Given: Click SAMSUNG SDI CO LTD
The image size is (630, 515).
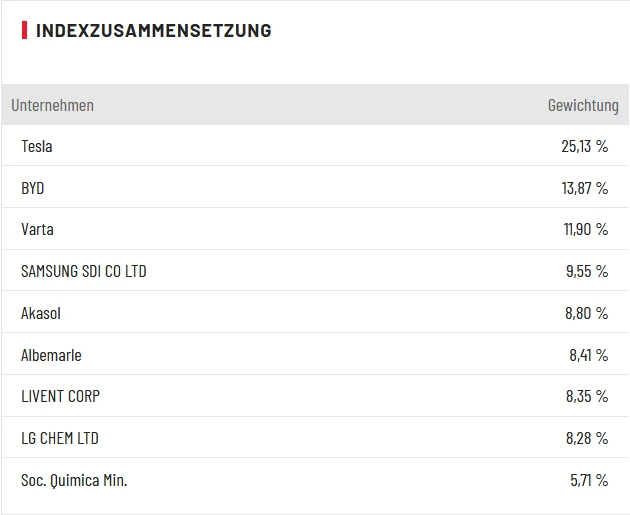Looking at the screenshot, I should [84, 271].
